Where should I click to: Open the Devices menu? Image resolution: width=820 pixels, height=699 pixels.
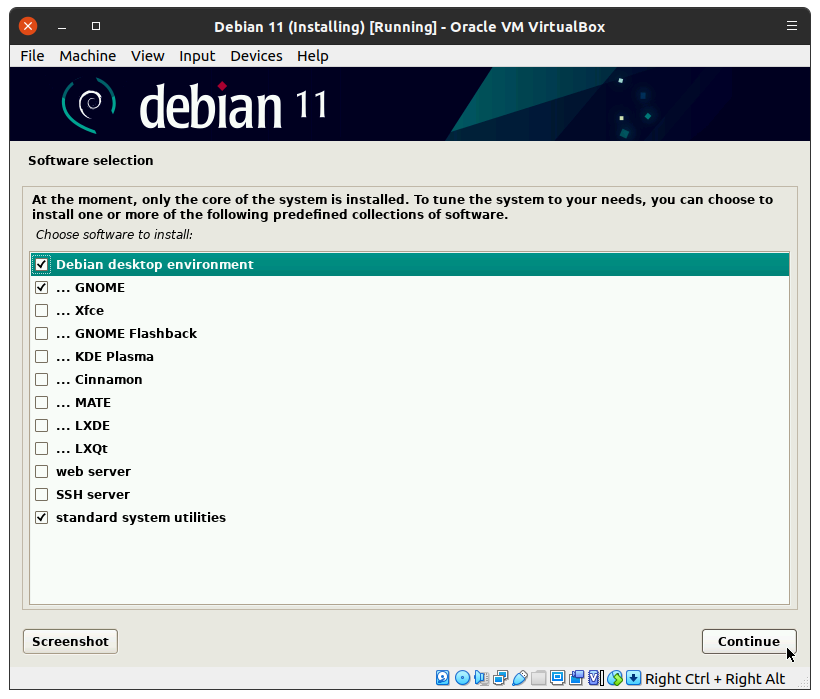tap(256, 56)
